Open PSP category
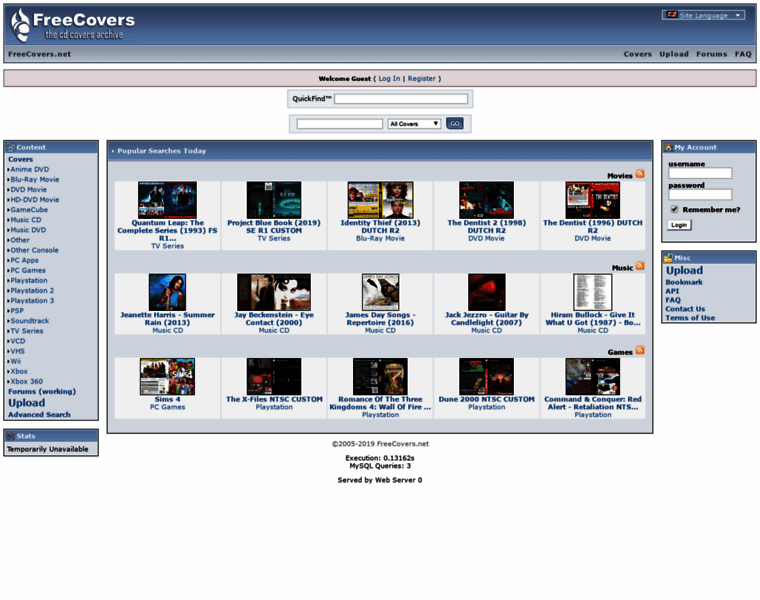 17,311
